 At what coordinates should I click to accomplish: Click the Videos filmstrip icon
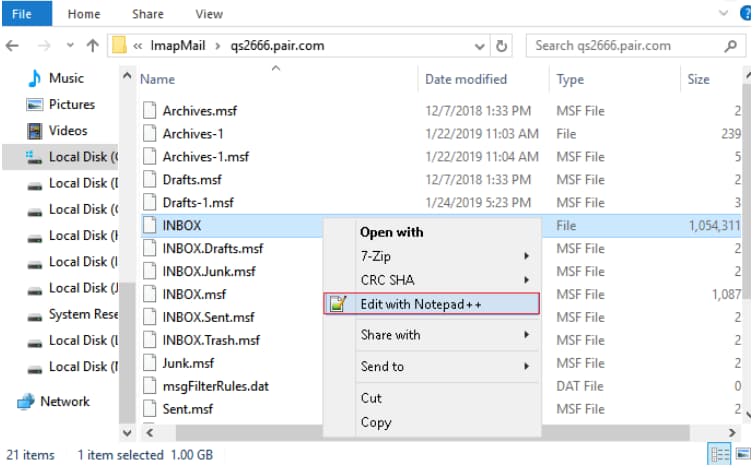point(35,130)
